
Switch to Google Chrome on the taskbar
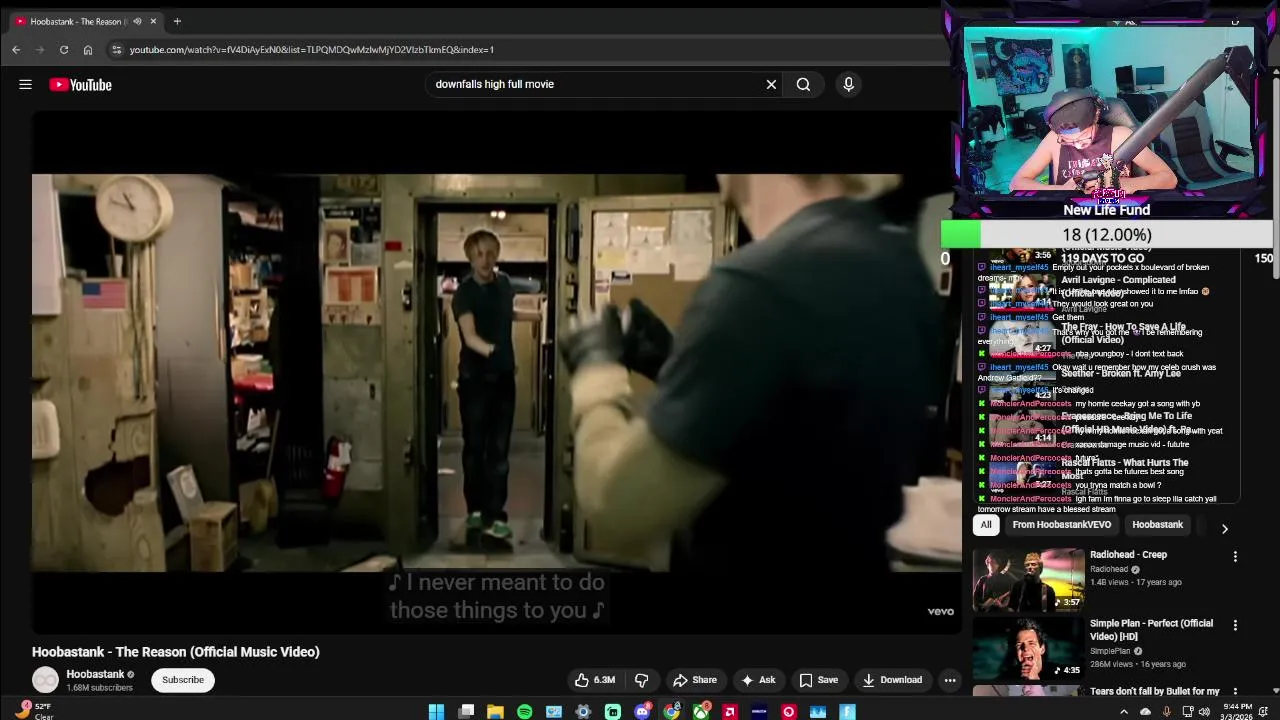tap(671, 712)
